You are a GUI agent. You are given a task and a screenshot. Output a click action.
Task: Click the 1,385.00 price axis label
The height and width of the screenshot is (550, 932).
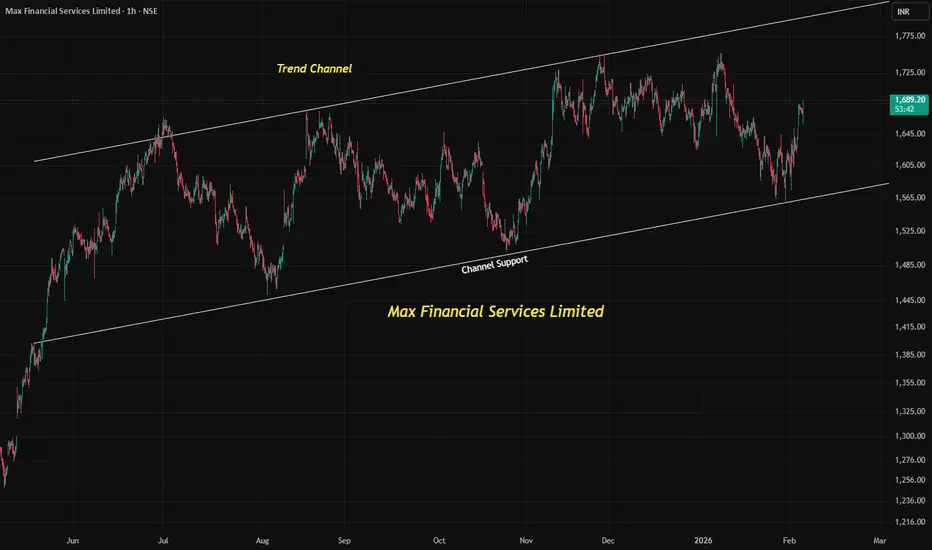coord(910,355)
